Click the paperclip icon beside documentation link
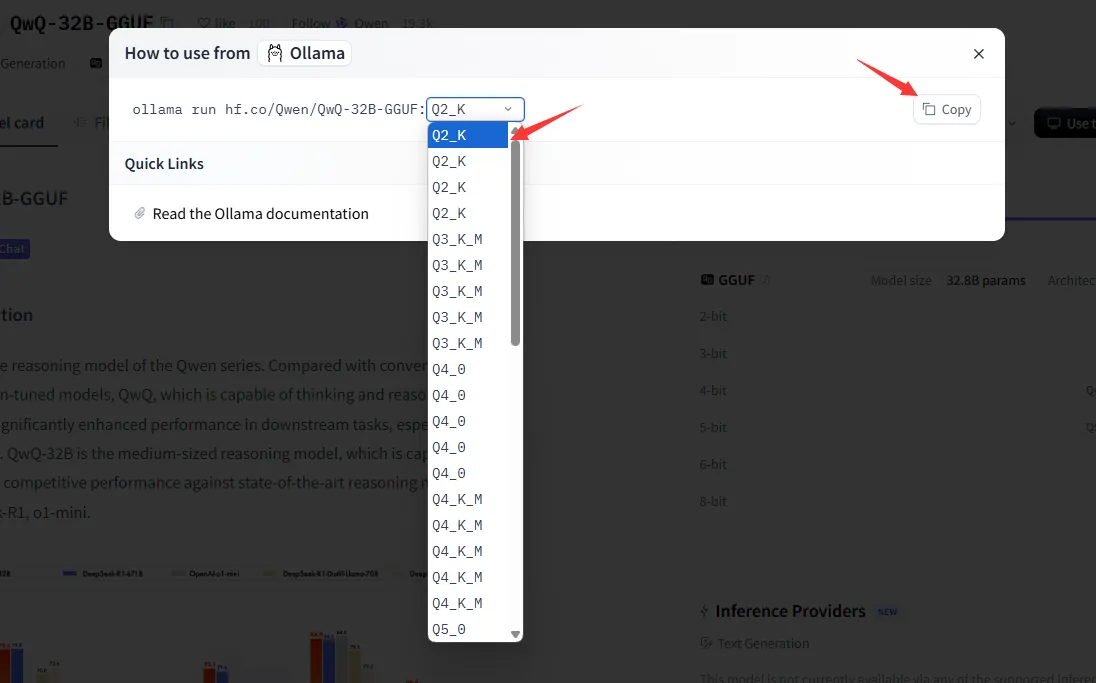This screenshot has height=683, width=1096. (140, 213)
